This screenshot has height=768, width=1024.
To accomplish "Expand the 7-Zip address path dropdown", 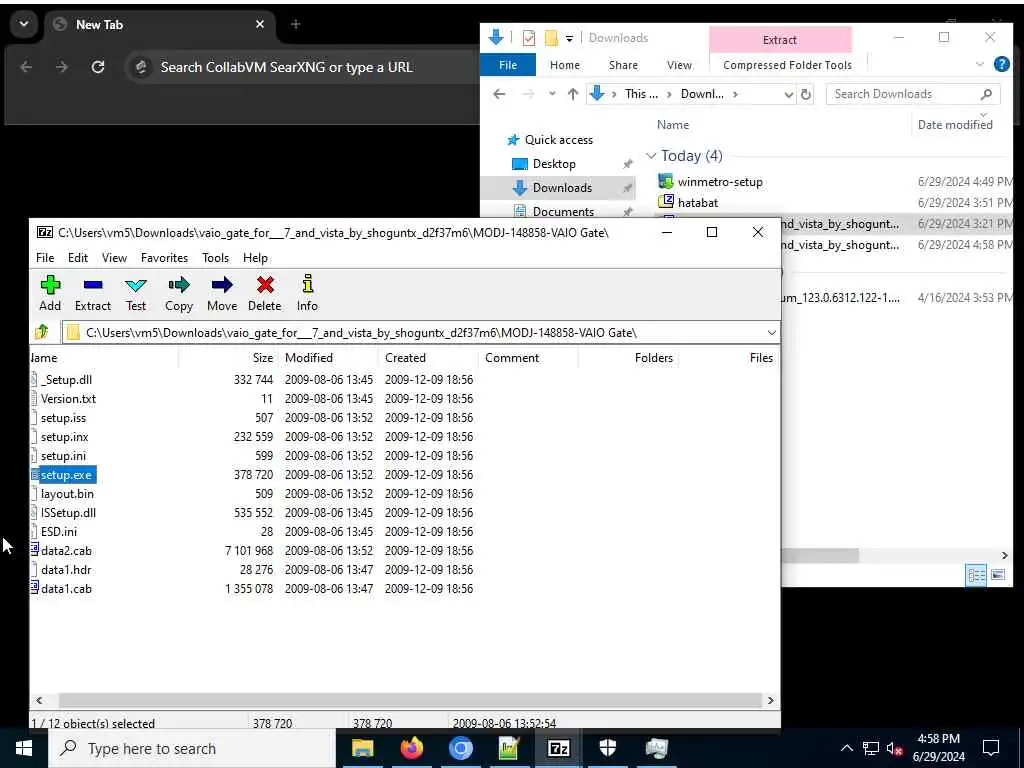I will click(x=771, y=332).
